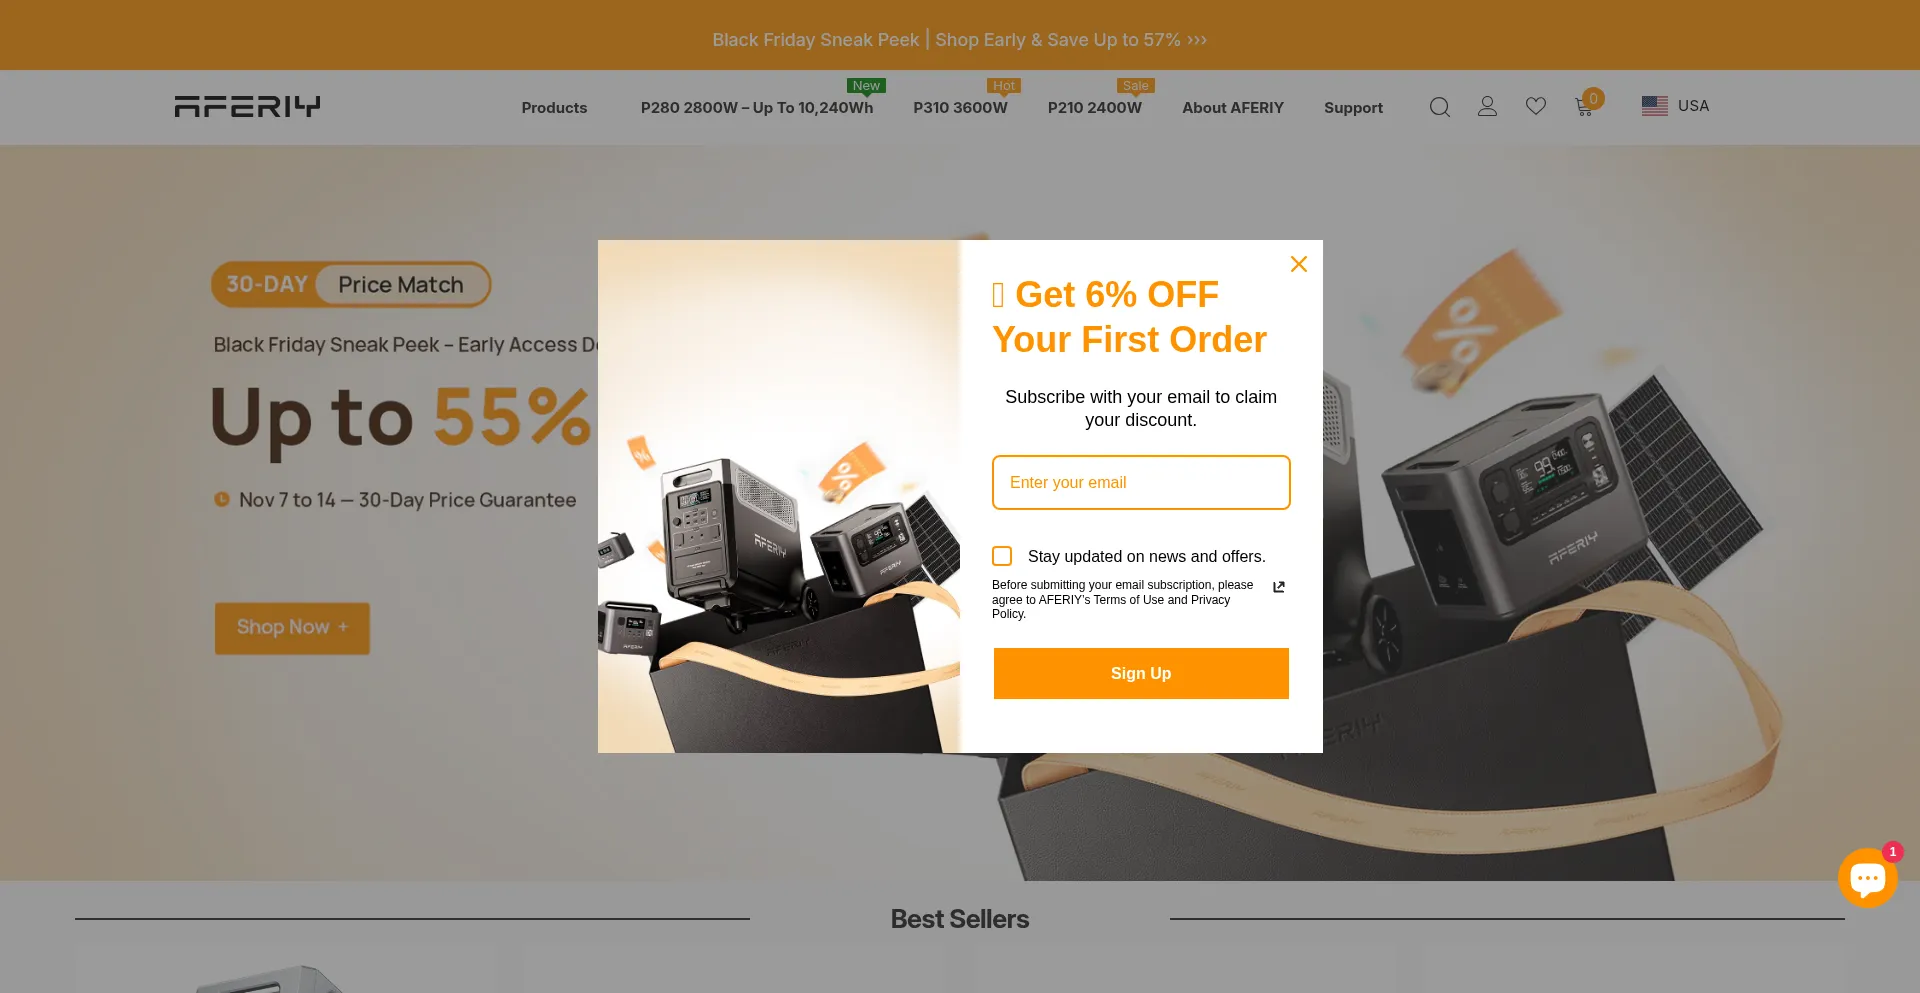The height and width of the screenshot is (993, 1920).
Task: Open the chat bubble widget
Action: [x=1867, y=878]
